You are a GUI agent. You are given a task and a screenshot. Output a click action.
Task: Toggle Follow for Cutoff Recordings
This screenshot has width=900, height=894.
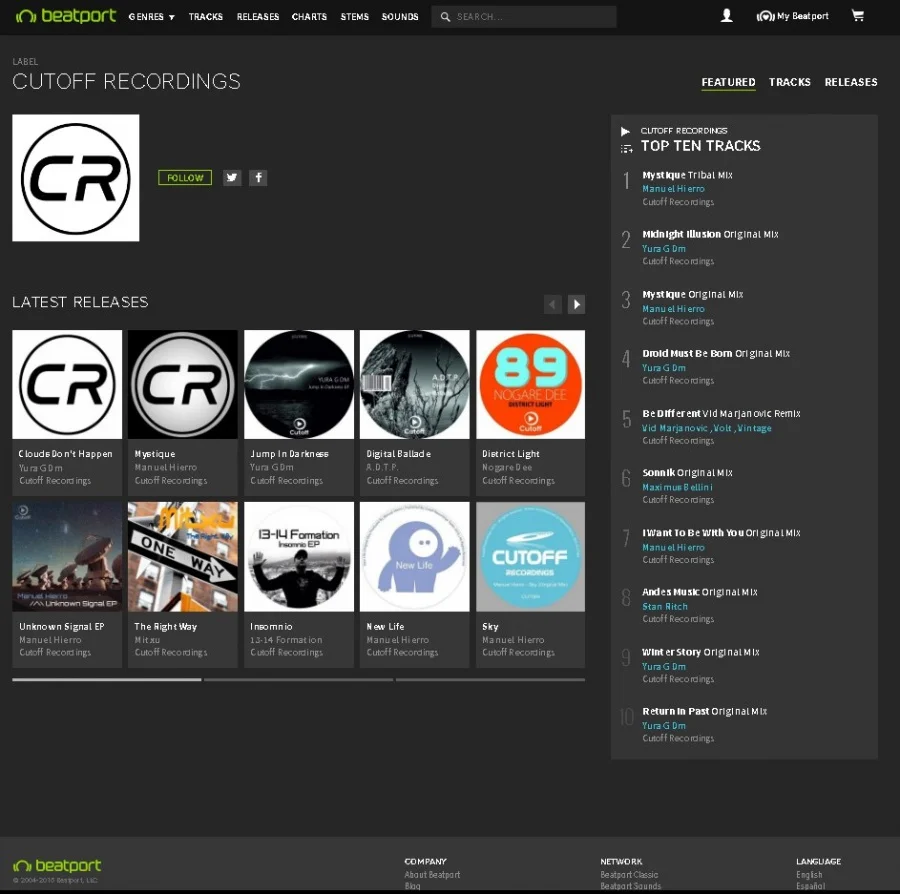point(185,178)
